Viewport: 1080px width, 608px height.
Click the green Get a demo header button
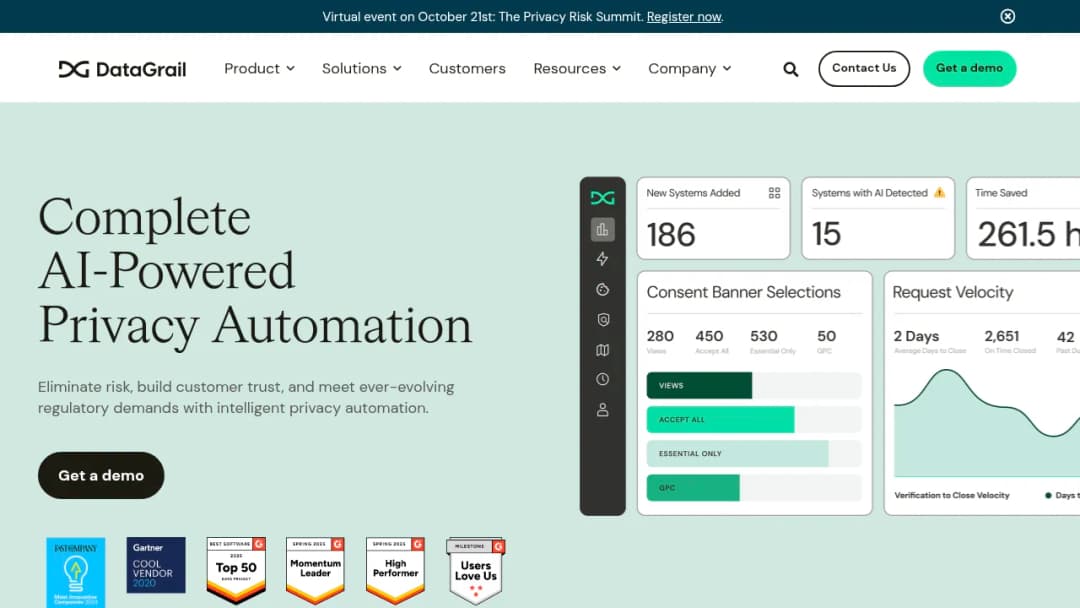[x=969, y=68]
